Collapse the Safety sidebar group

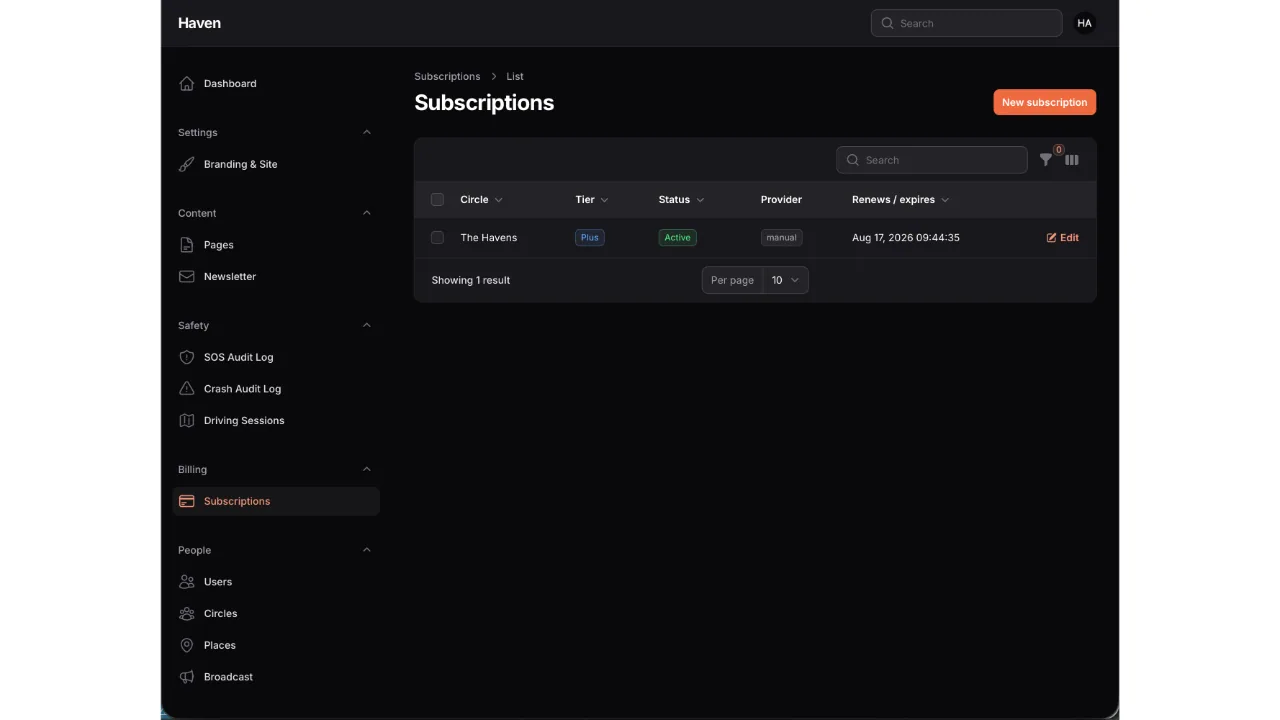[x=366, y=325]
